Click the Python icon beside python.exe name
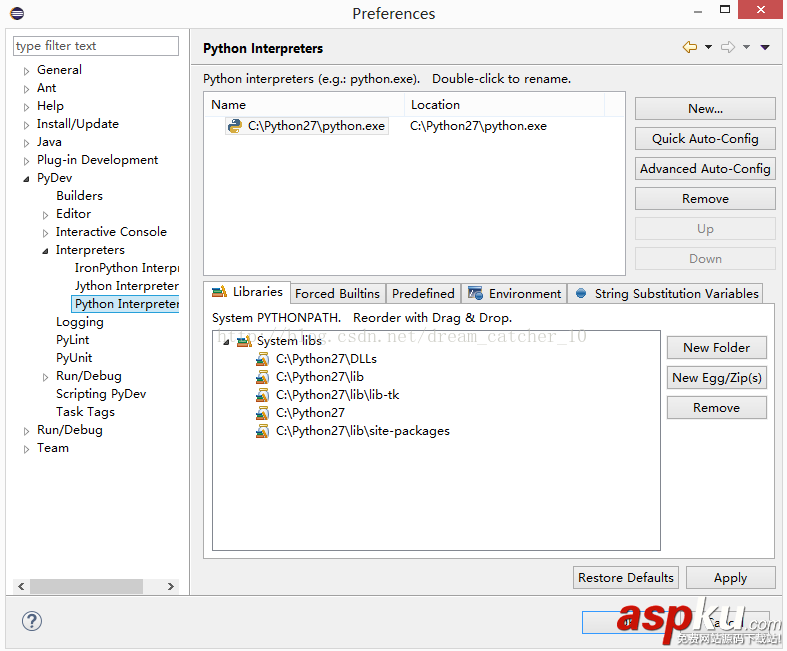787x651 pixels. [234, 125]
